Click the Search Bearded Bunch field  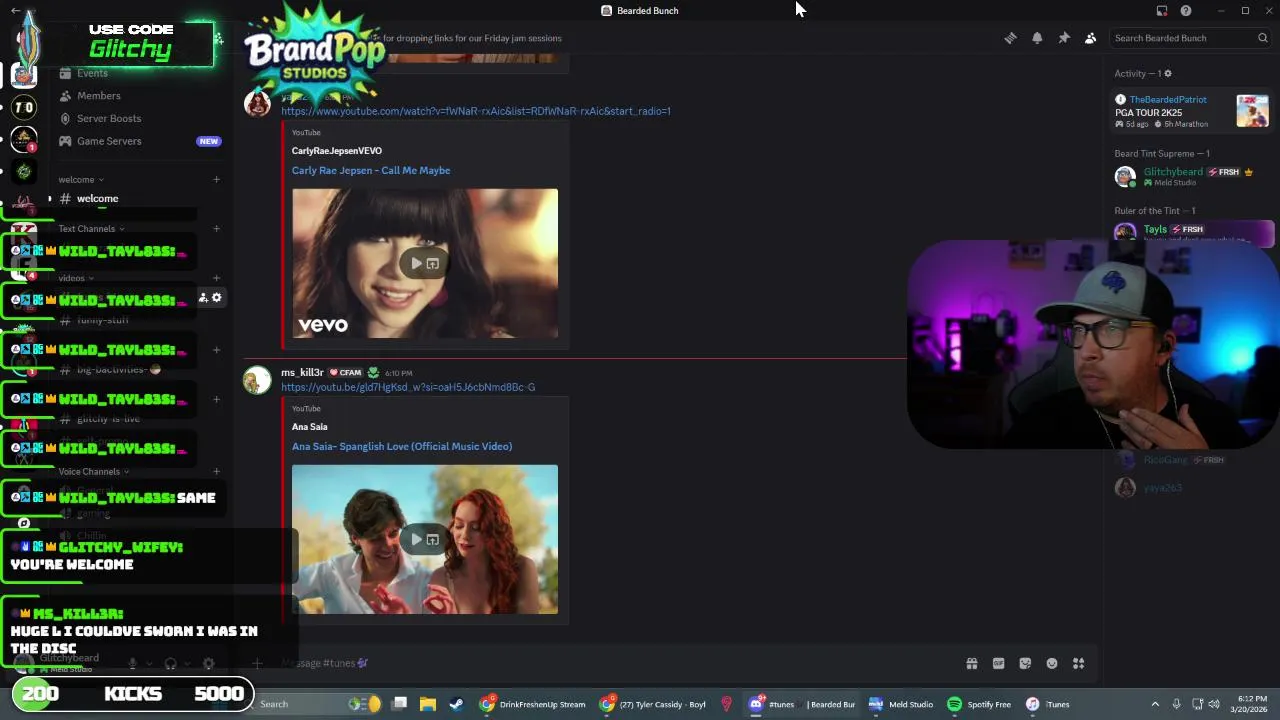(1190, 38)
